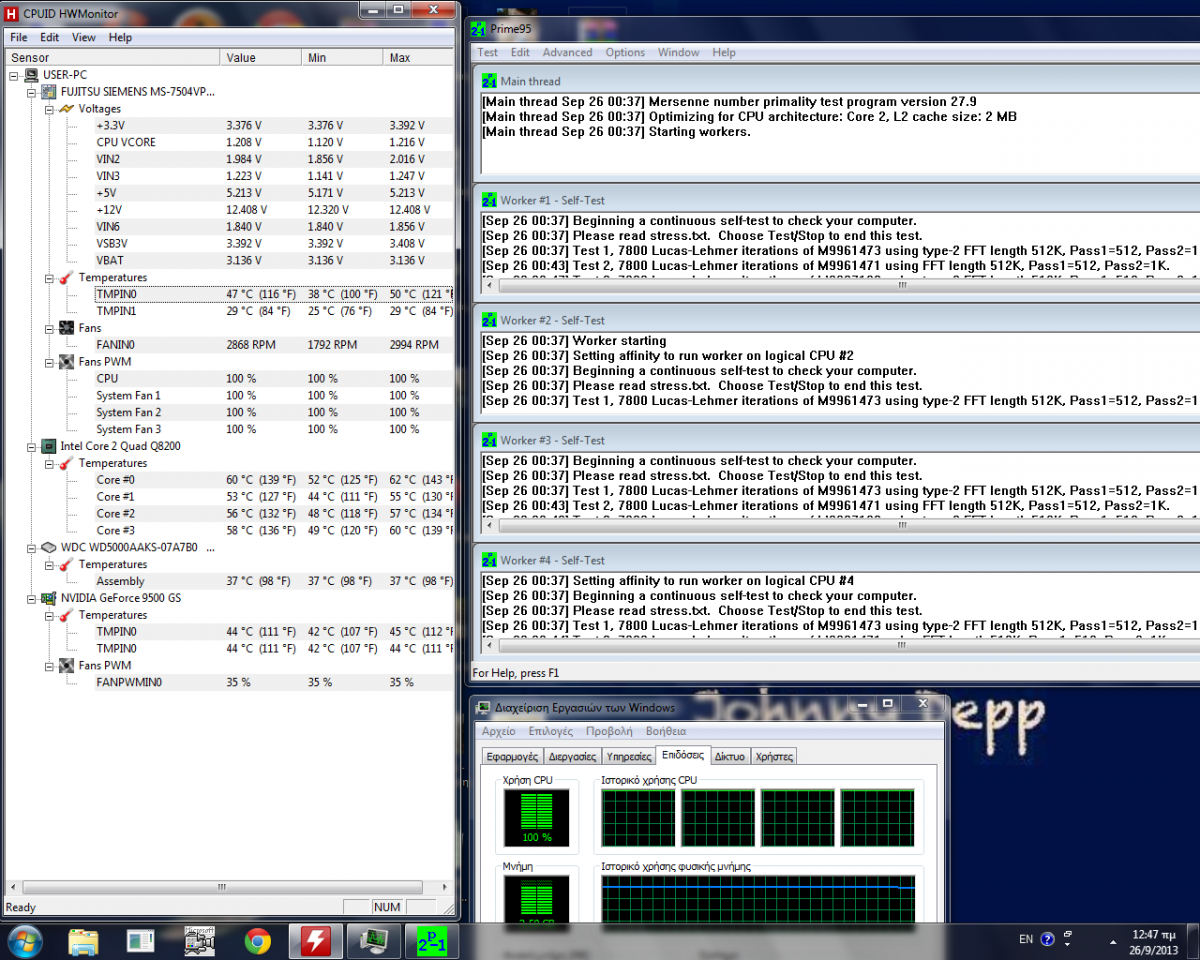Click the HWMonitor red lightning taskbar icon
The width and height of the screenshot is (1200, 960).
pyautogui.click(x=316, y=941)
